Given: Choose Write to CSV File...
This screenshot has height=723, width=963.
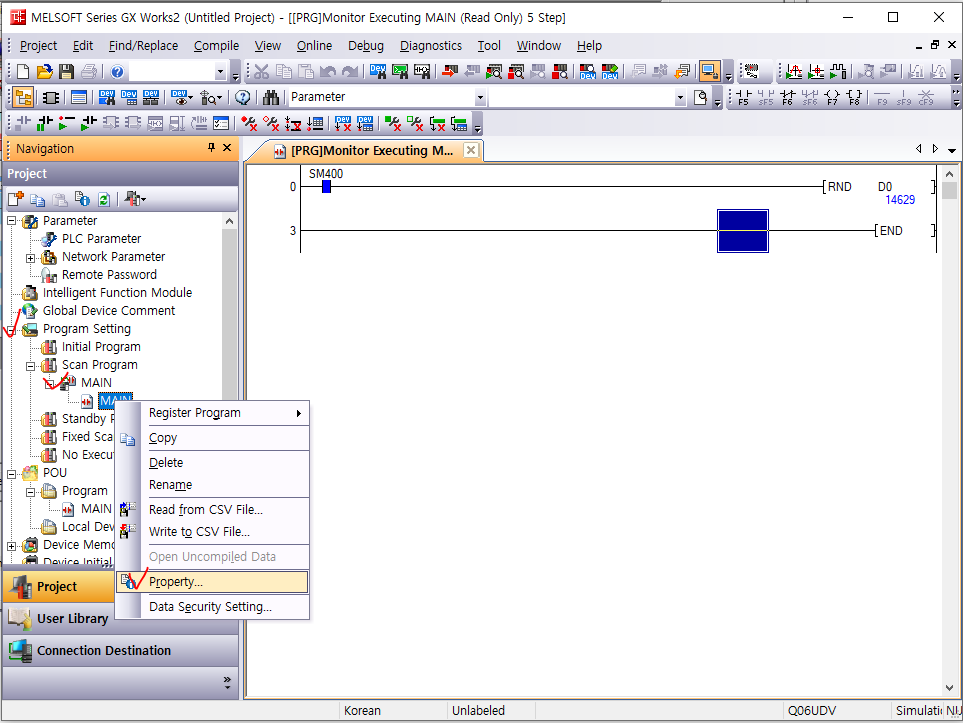Looking at the screenshot, I should click(212, 532).
